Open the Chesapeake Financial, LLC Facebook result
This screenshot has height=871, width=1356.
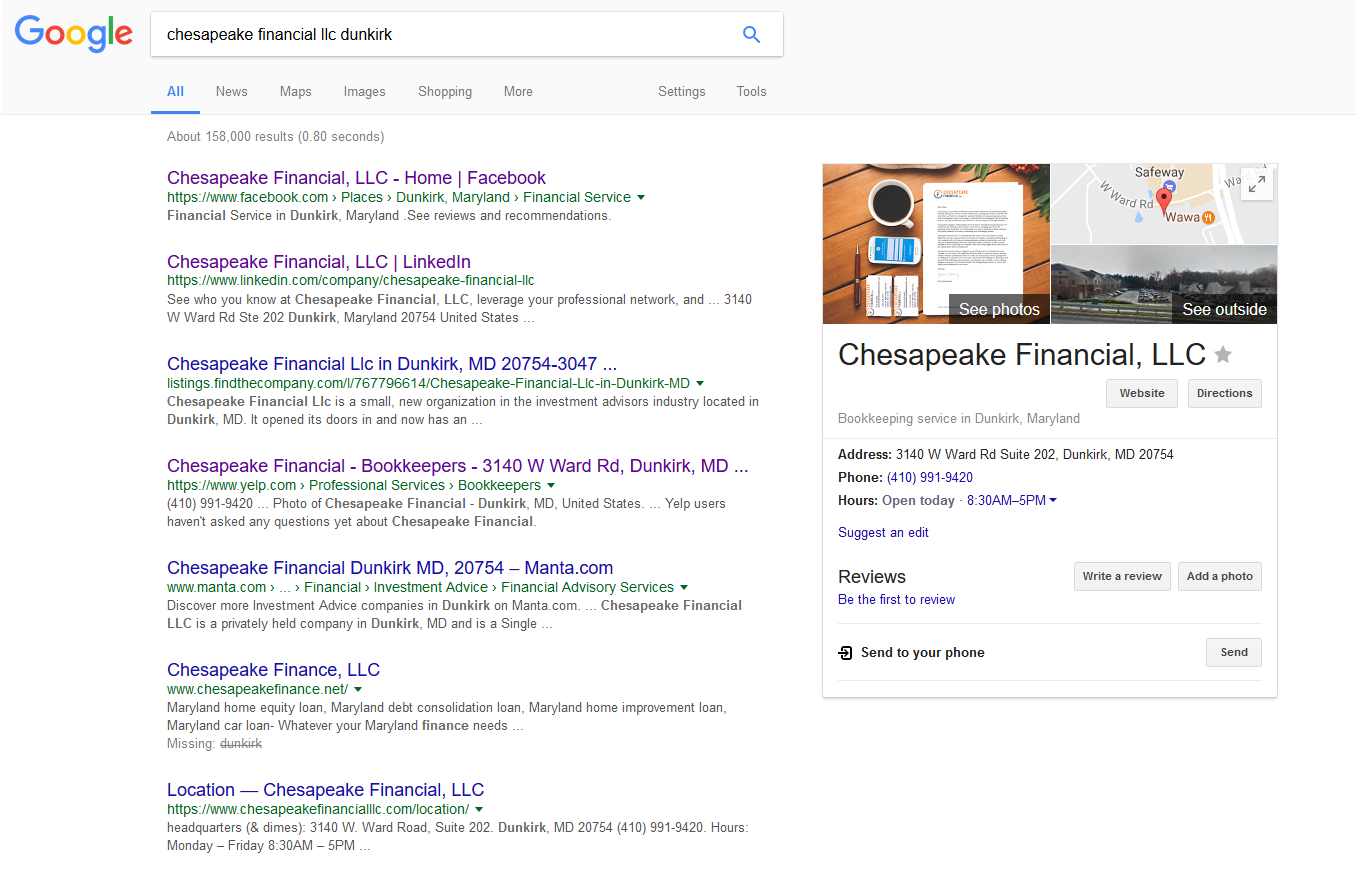(x=356, y=178)
